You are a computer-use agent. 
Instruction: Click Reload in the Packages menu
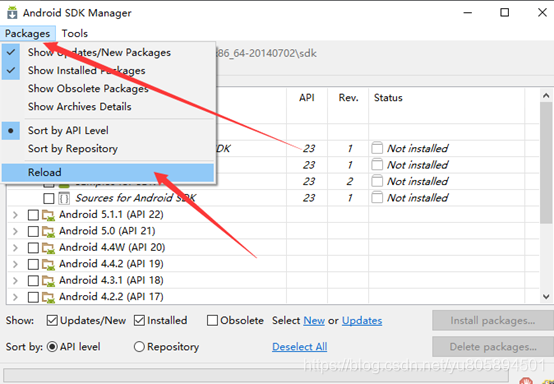coord(108,172)
